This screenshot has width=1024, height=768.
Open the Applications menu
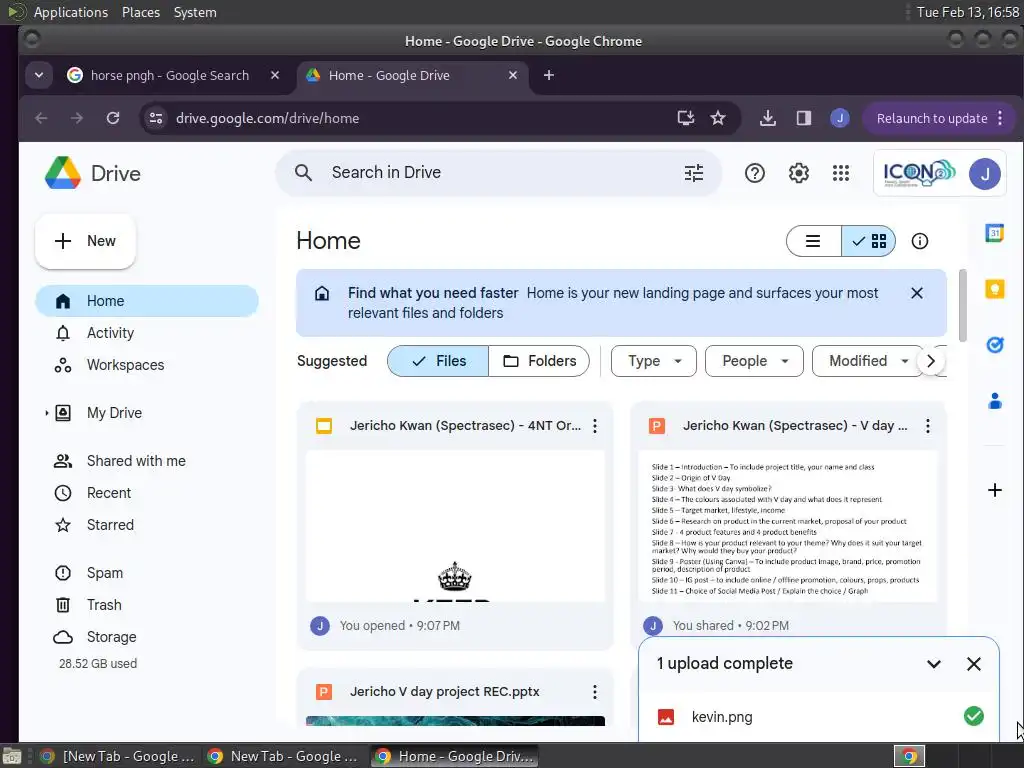pyautogui.click(x=71, y=12)
